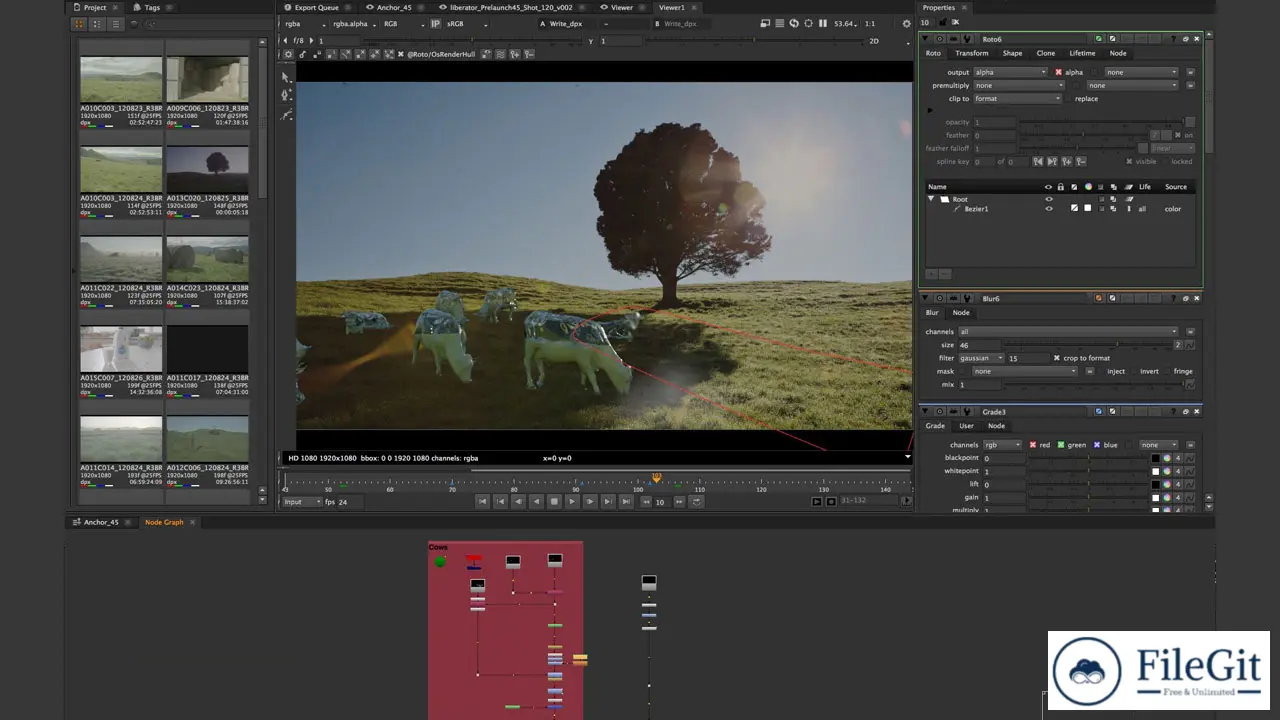Screen dimensions: 1280x720
Task: Open blackpoint color wheel picker
Action: 1167,458
